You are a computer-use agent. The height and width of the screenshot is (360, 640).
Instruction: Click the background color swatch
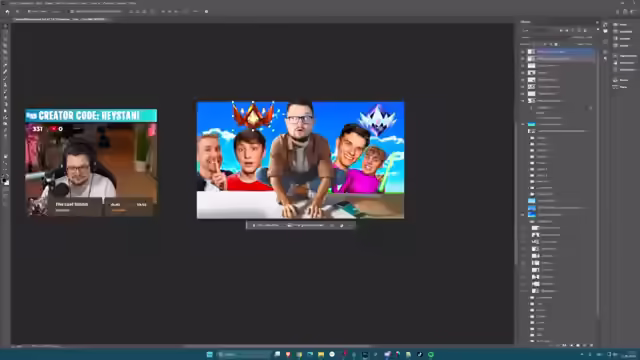click(7, 183)
